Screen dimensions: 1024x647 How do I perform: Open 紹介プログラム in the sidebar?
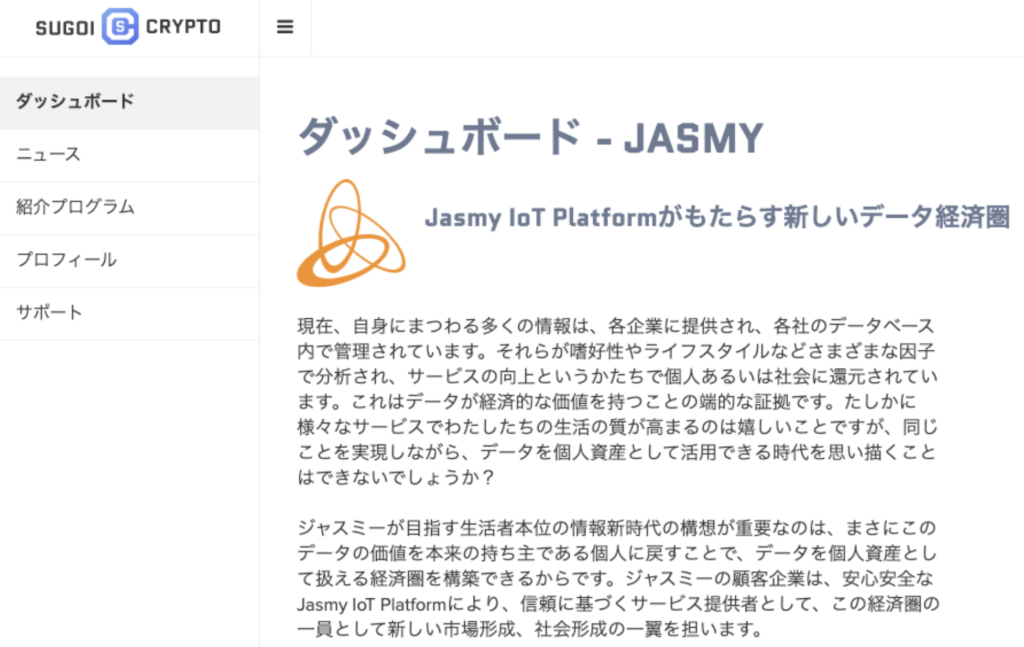(129, 208)
